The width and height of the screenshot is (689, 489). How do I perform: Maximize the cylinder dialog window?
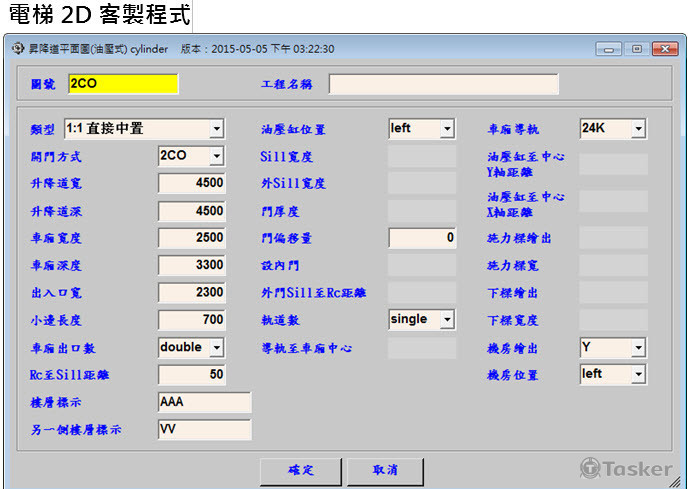tap(636, 49)
